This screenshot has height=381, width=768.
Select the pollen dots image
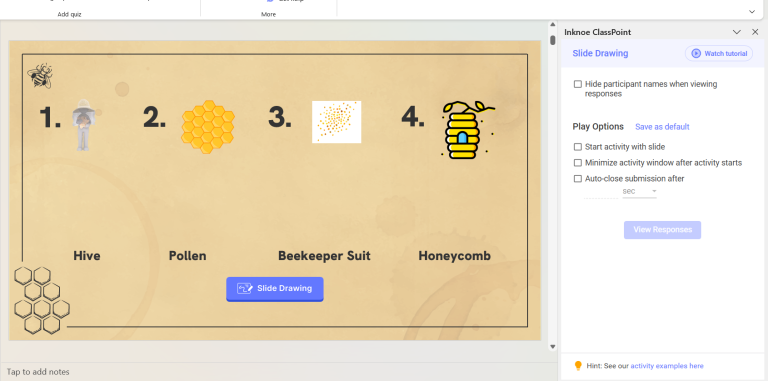pyautogui.click(x=336, y=122)
